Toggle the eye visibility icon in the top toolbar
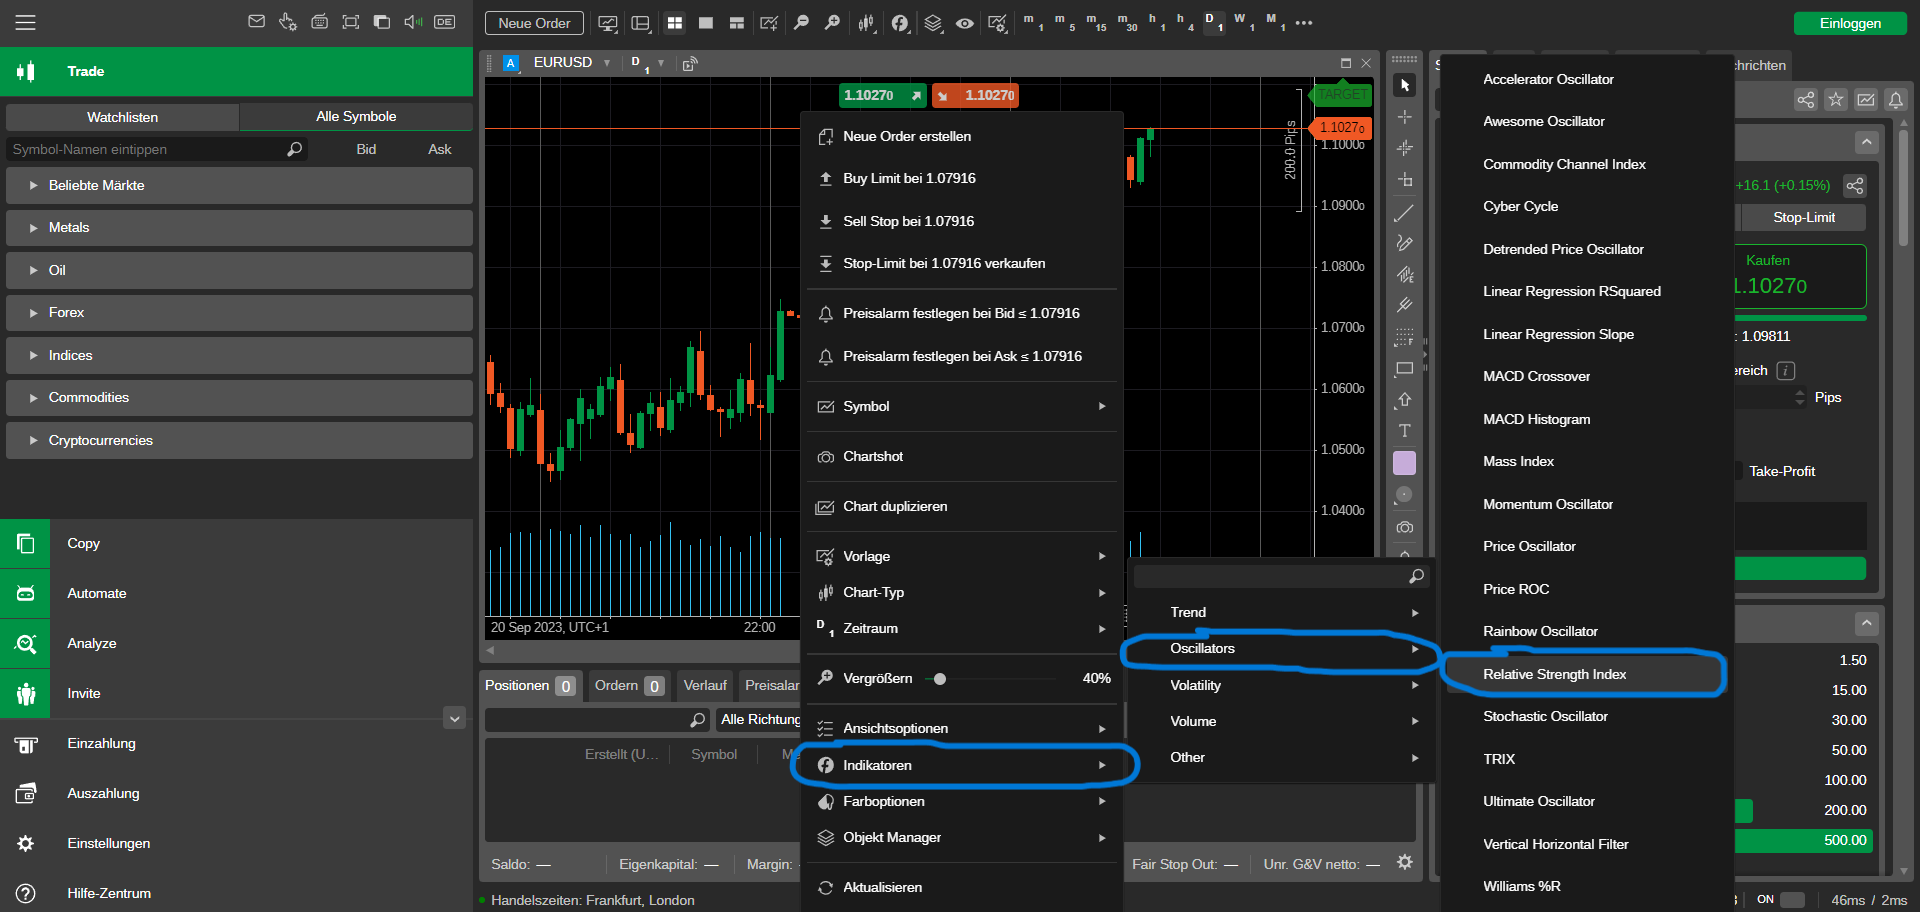The image size is (1920, 912). click(964, 23)
